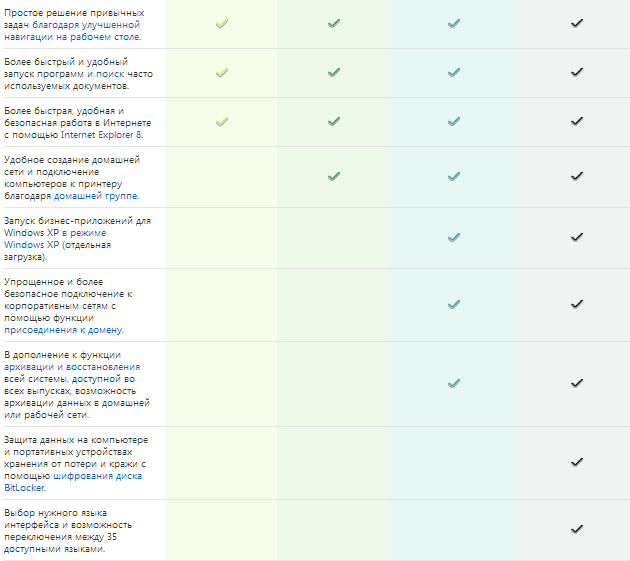Select text 'безопасная работа в Интернете'
The image size is (630, 561).
tap(78, 123)
